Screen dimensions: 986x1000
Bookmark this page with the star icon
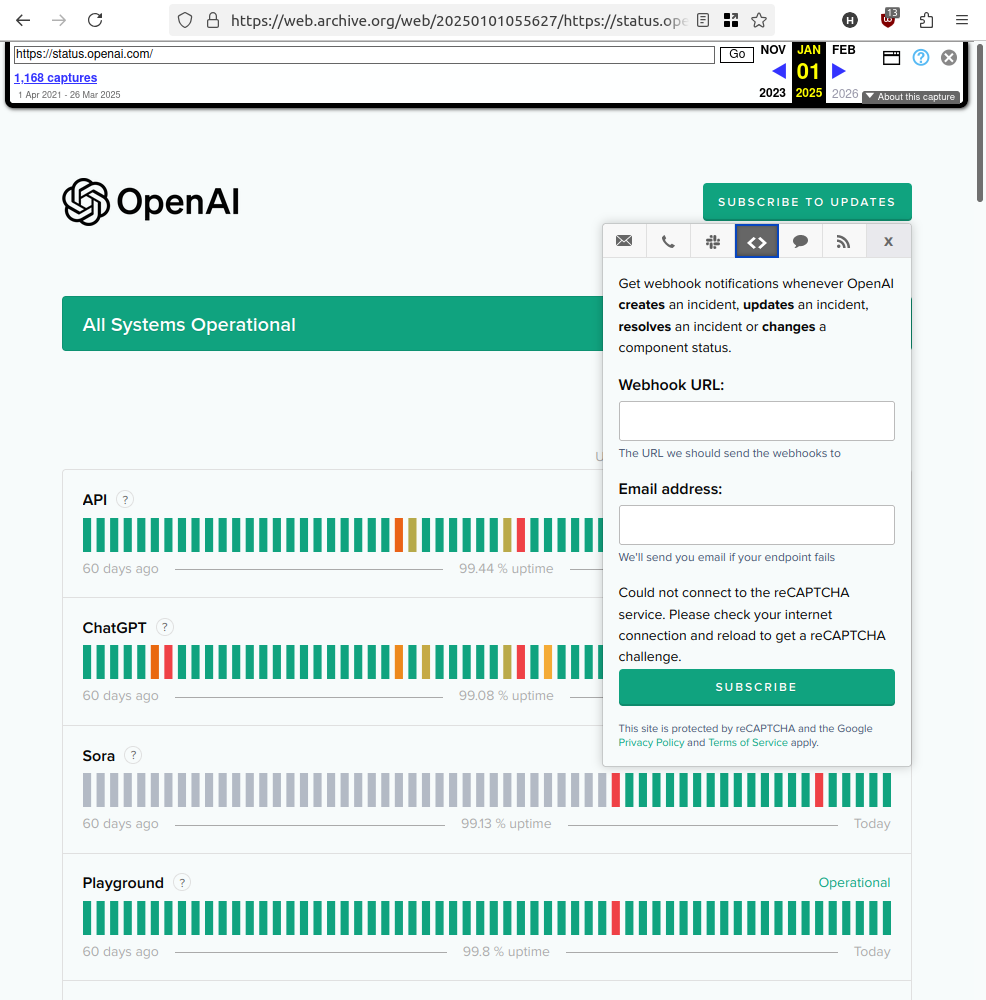tap(759, 20)
